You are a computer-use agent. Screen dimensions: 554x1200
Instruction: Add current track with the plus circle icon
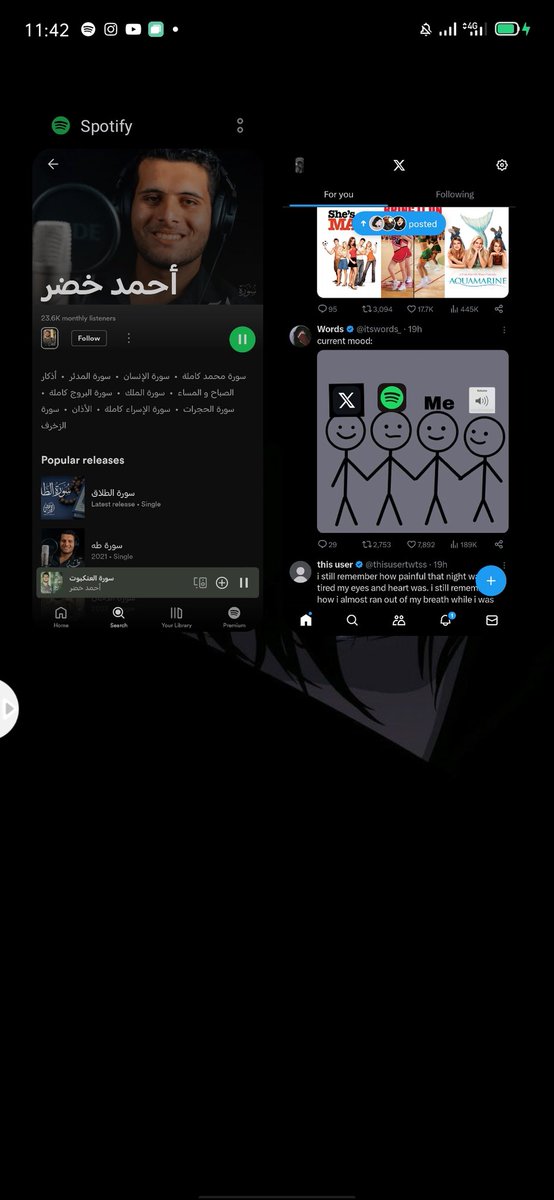[222, 582]
